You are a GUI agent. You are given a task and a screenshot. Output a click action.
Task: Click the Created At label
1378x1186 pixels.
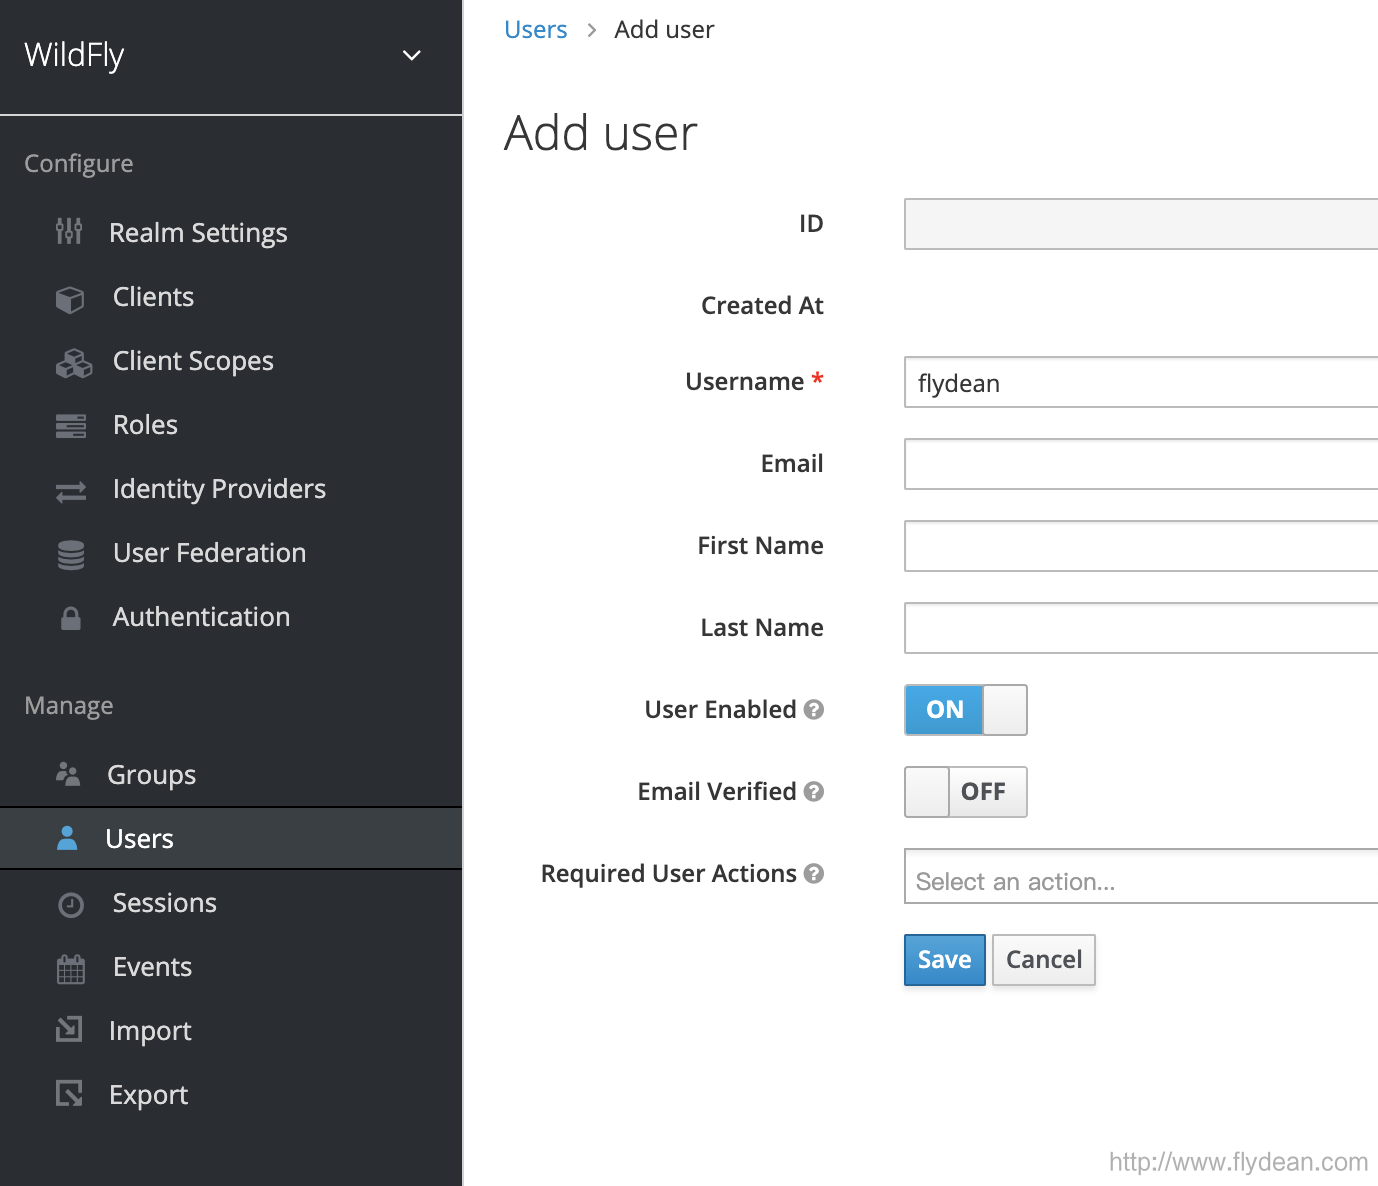click(762, 305)
